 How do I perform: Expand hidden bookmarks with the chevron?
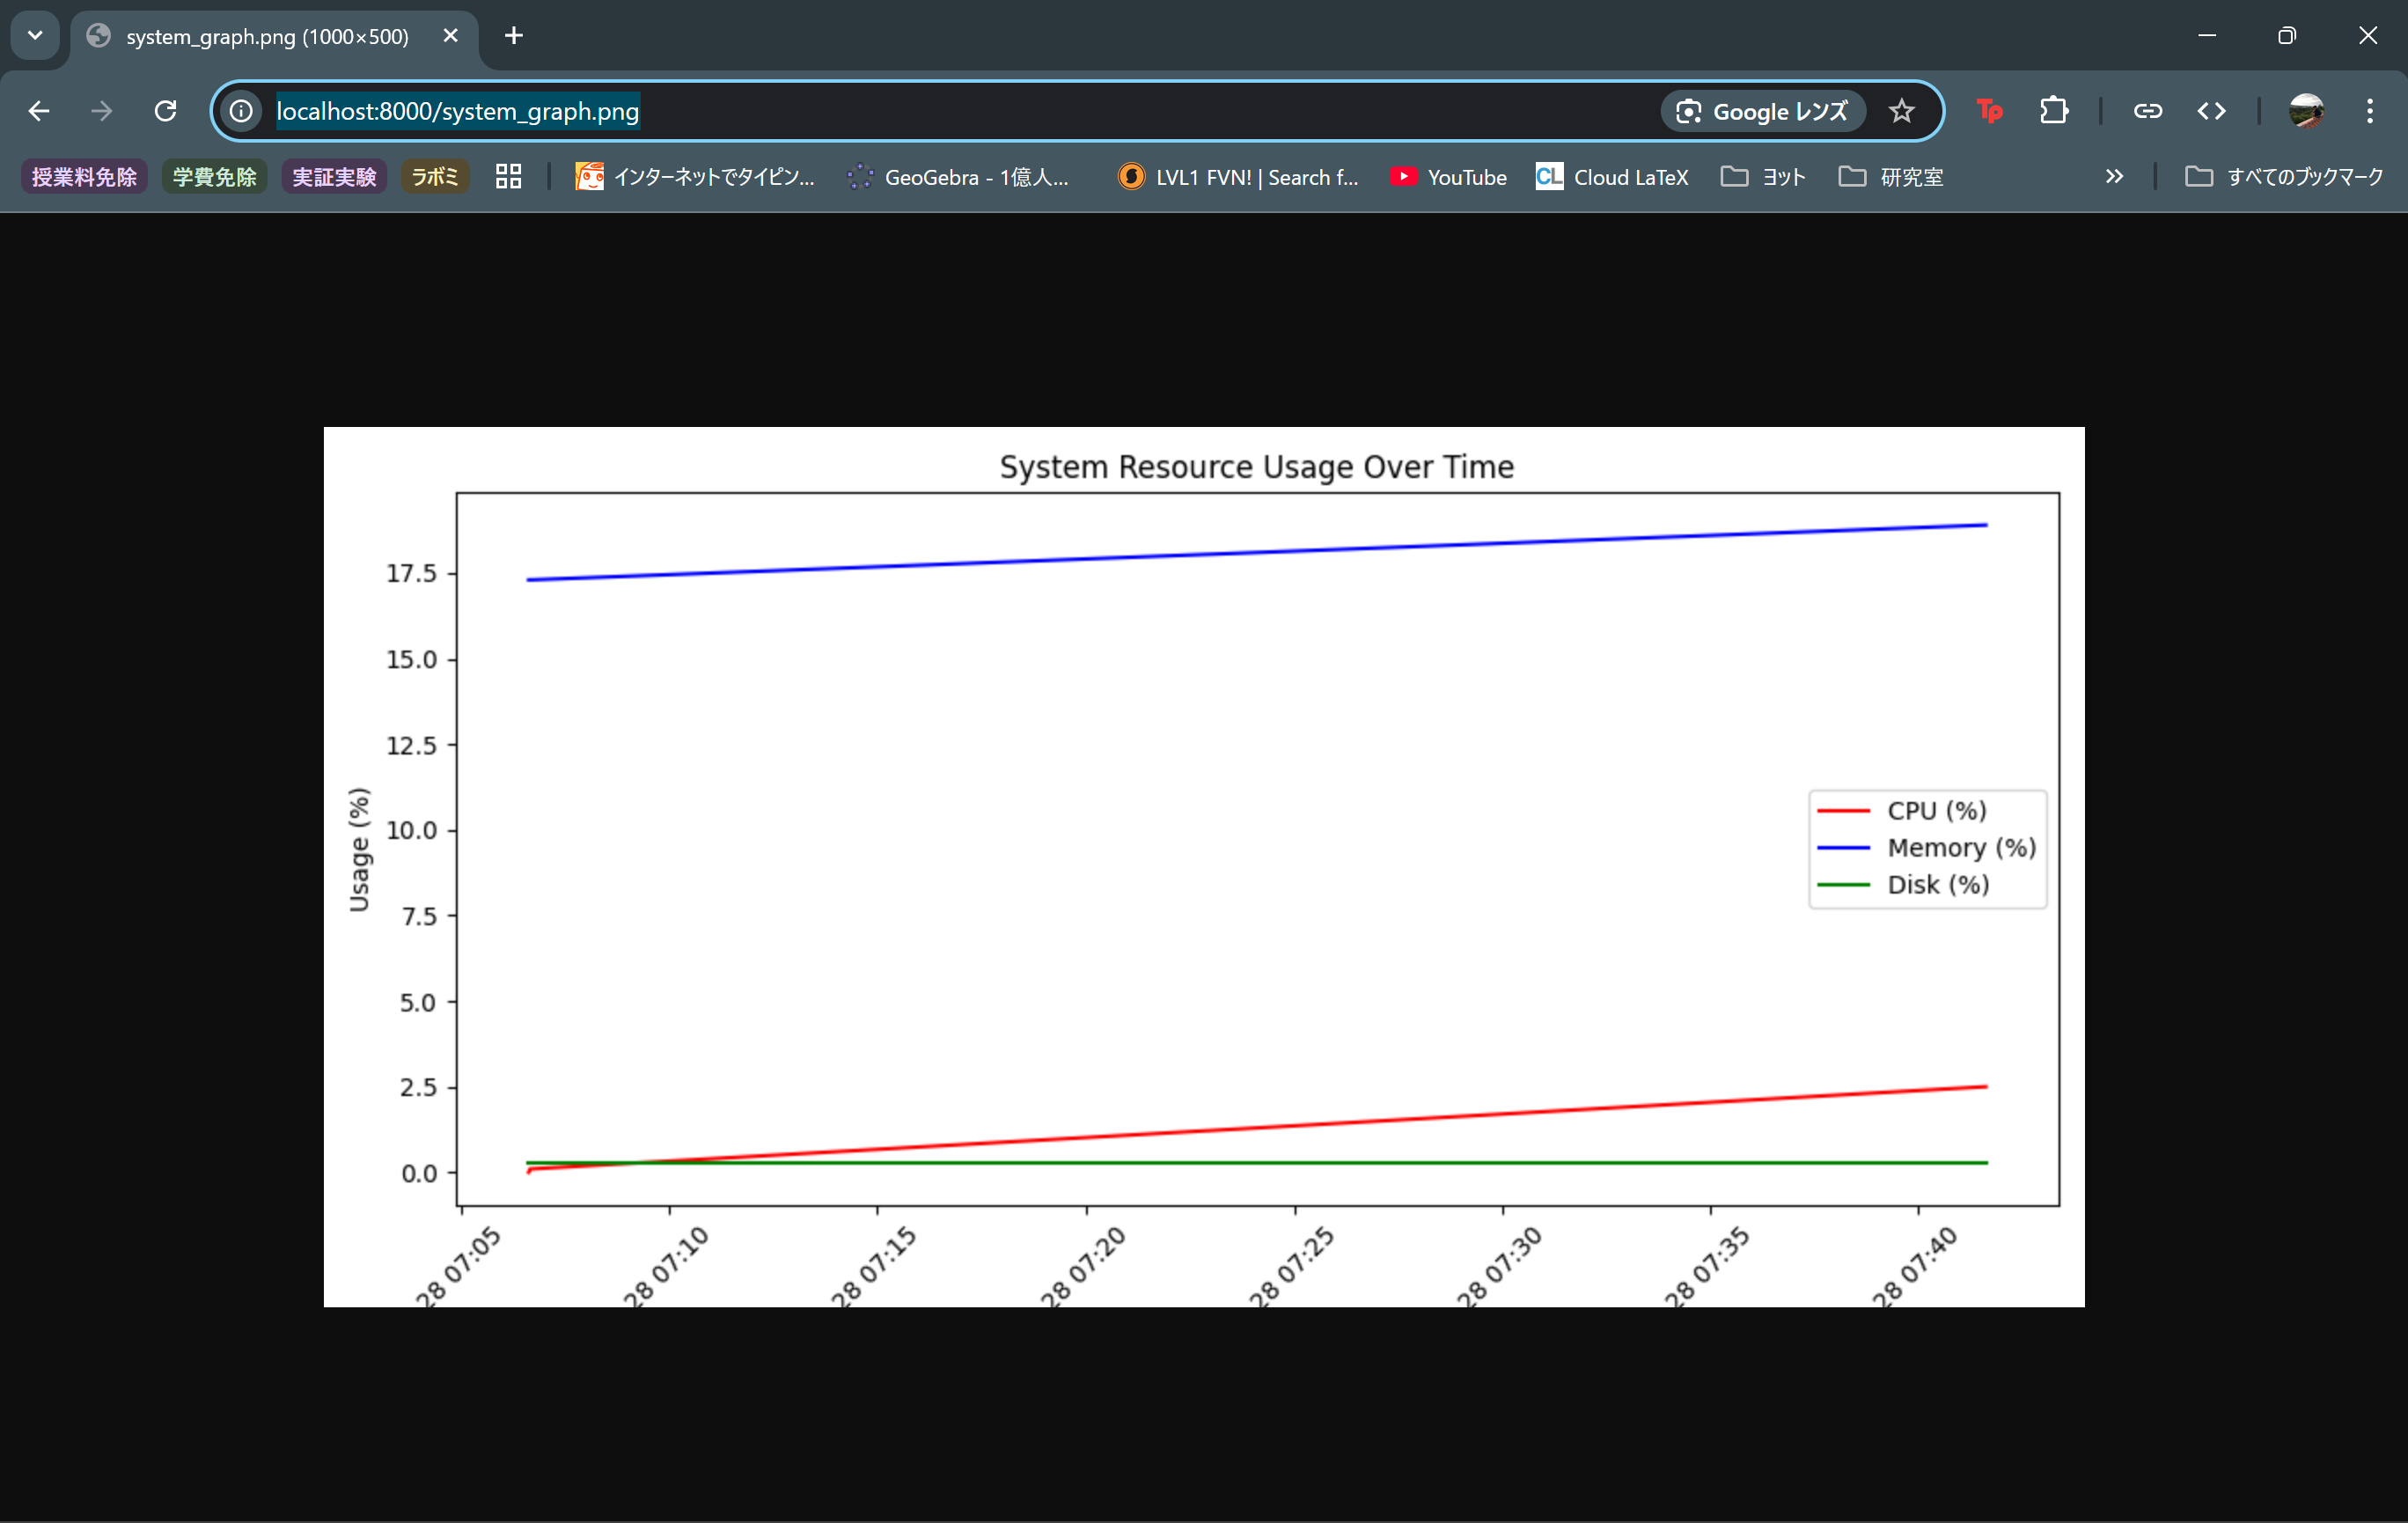pyautogui.click(x=2114, y=176)
